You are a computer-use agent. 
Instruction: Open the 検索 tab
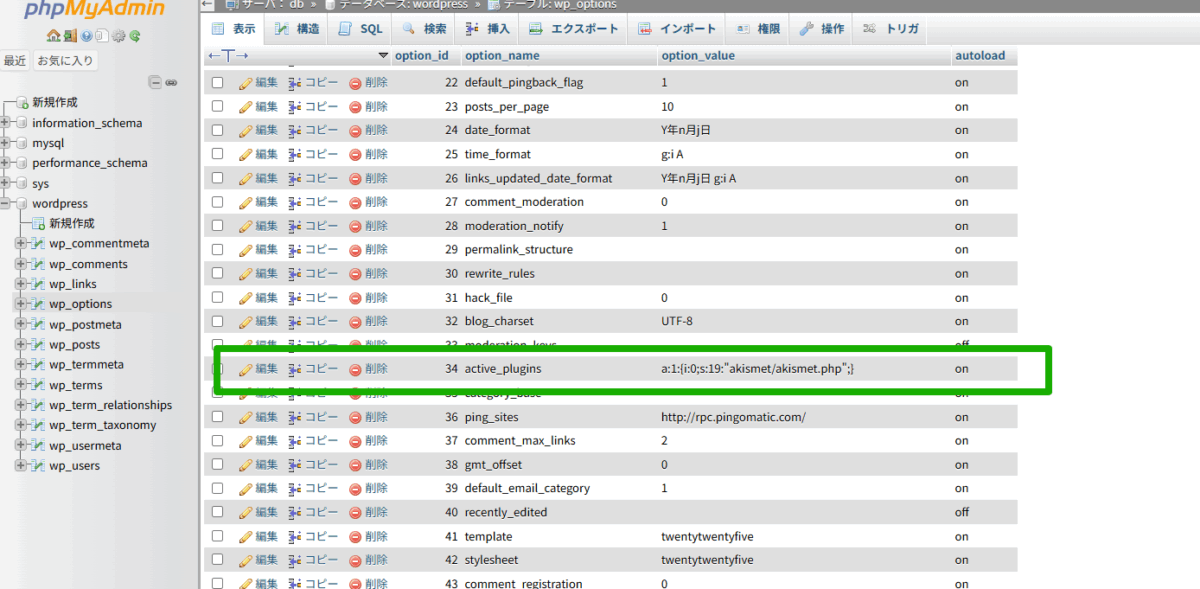coord(424,29)
